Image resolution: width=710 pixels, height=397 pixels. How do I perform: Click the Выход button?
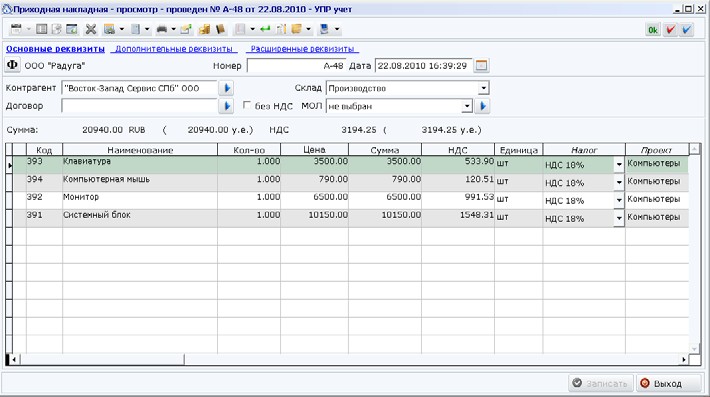click(x=668, y=383)
